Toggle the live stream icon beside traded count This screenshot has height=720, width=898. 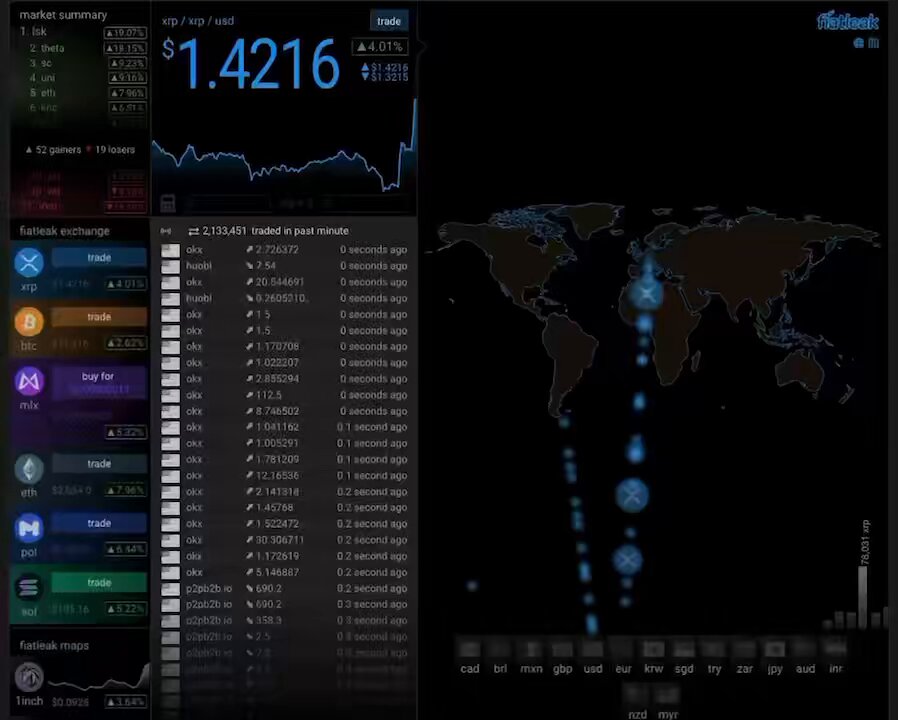click(166, 231)
